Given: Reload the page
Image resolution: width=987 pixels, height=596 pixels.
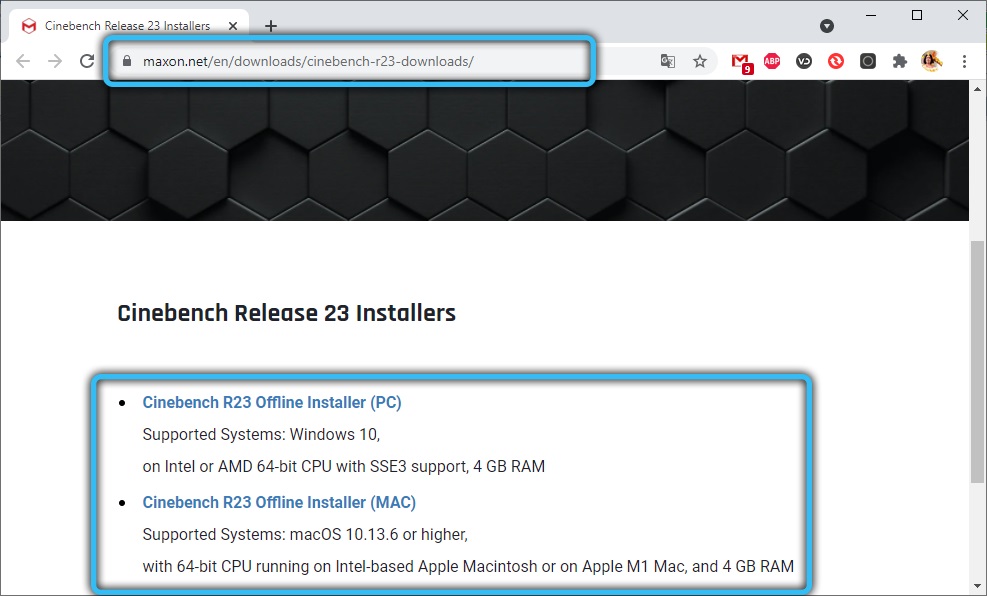Looking at the screenshot, I should click(87, 61).
